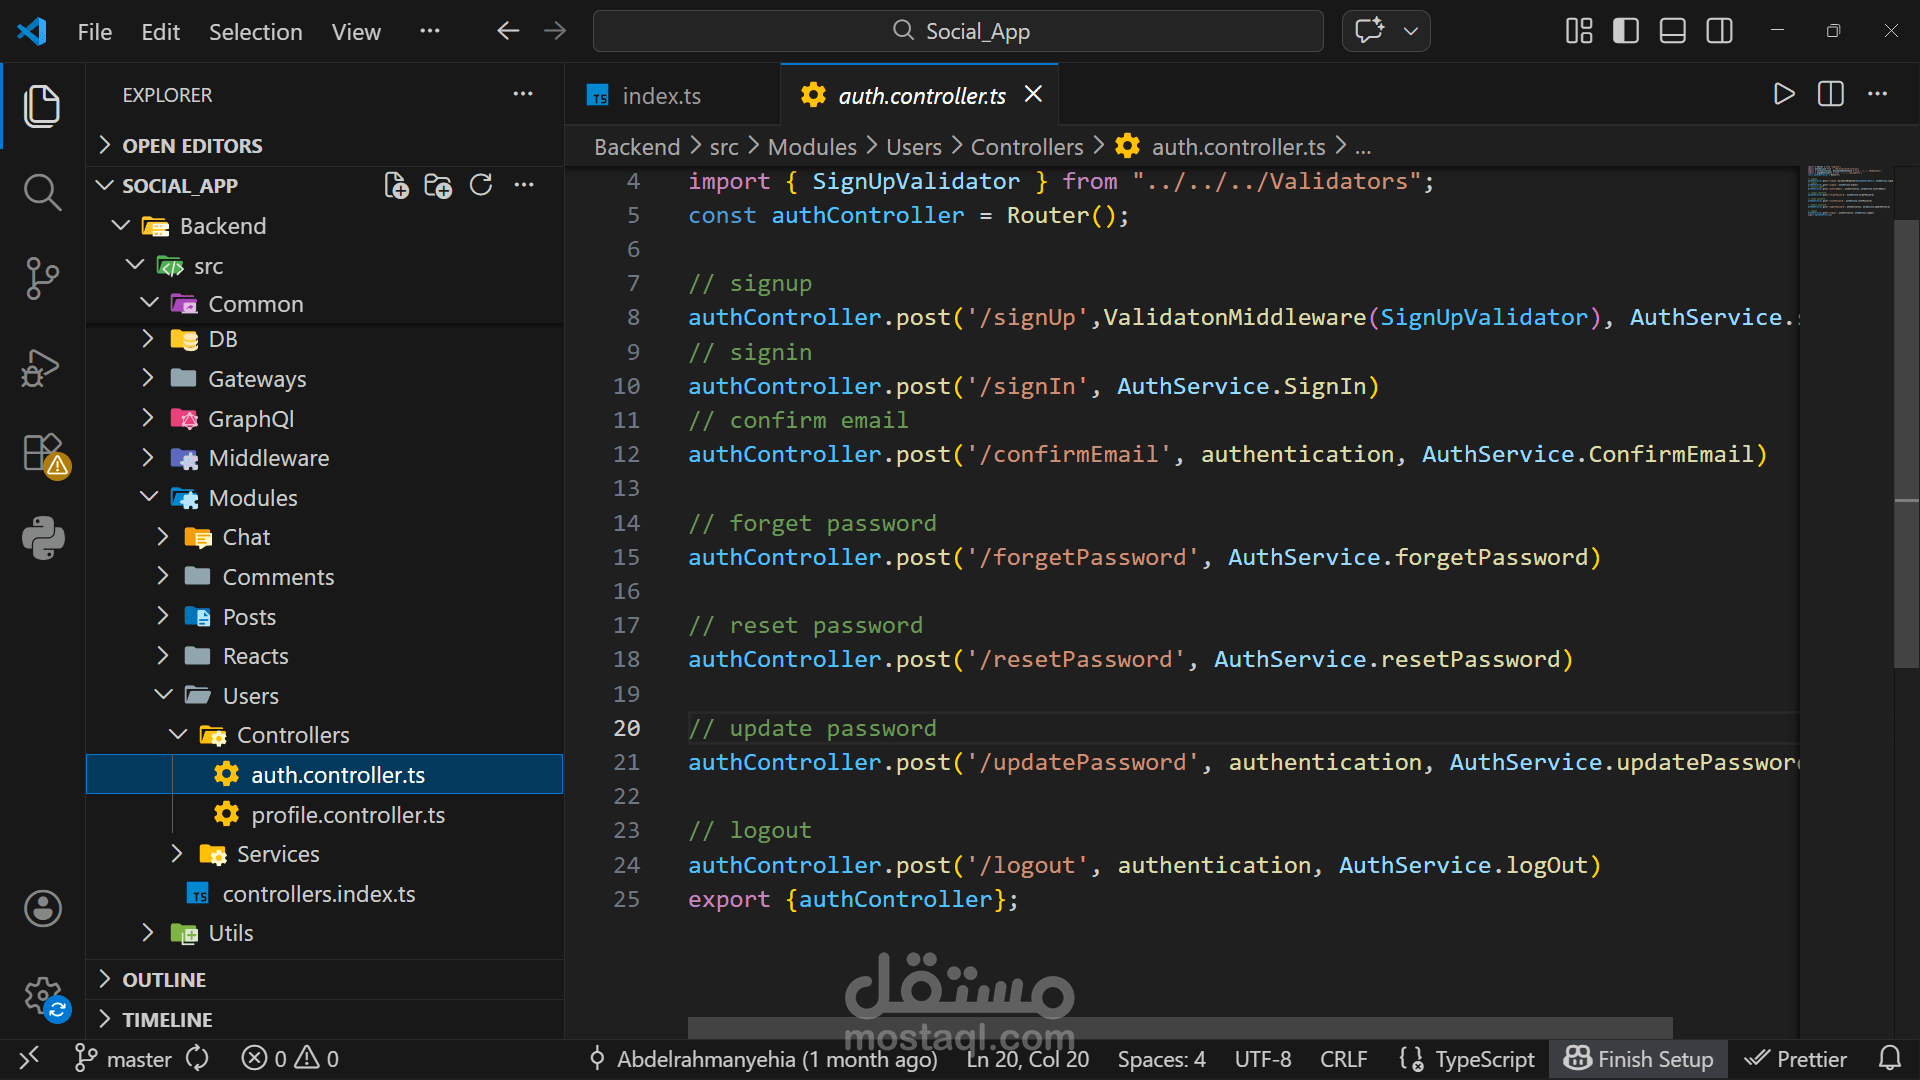
Task: Click the editor vertical scrollbar
Action: click(1906, 440)
